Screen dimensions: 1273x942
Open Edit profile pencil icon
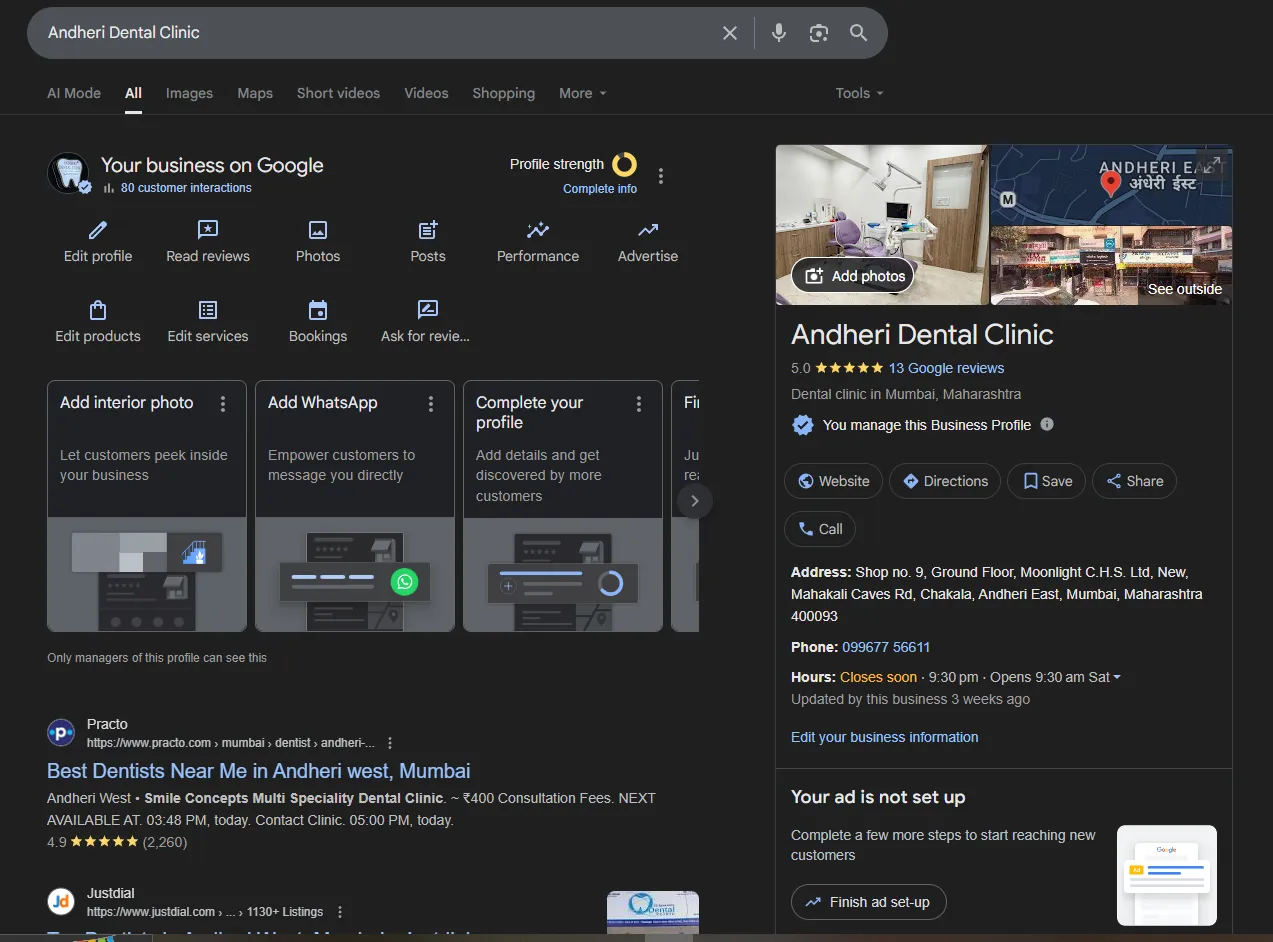point(98,231)
